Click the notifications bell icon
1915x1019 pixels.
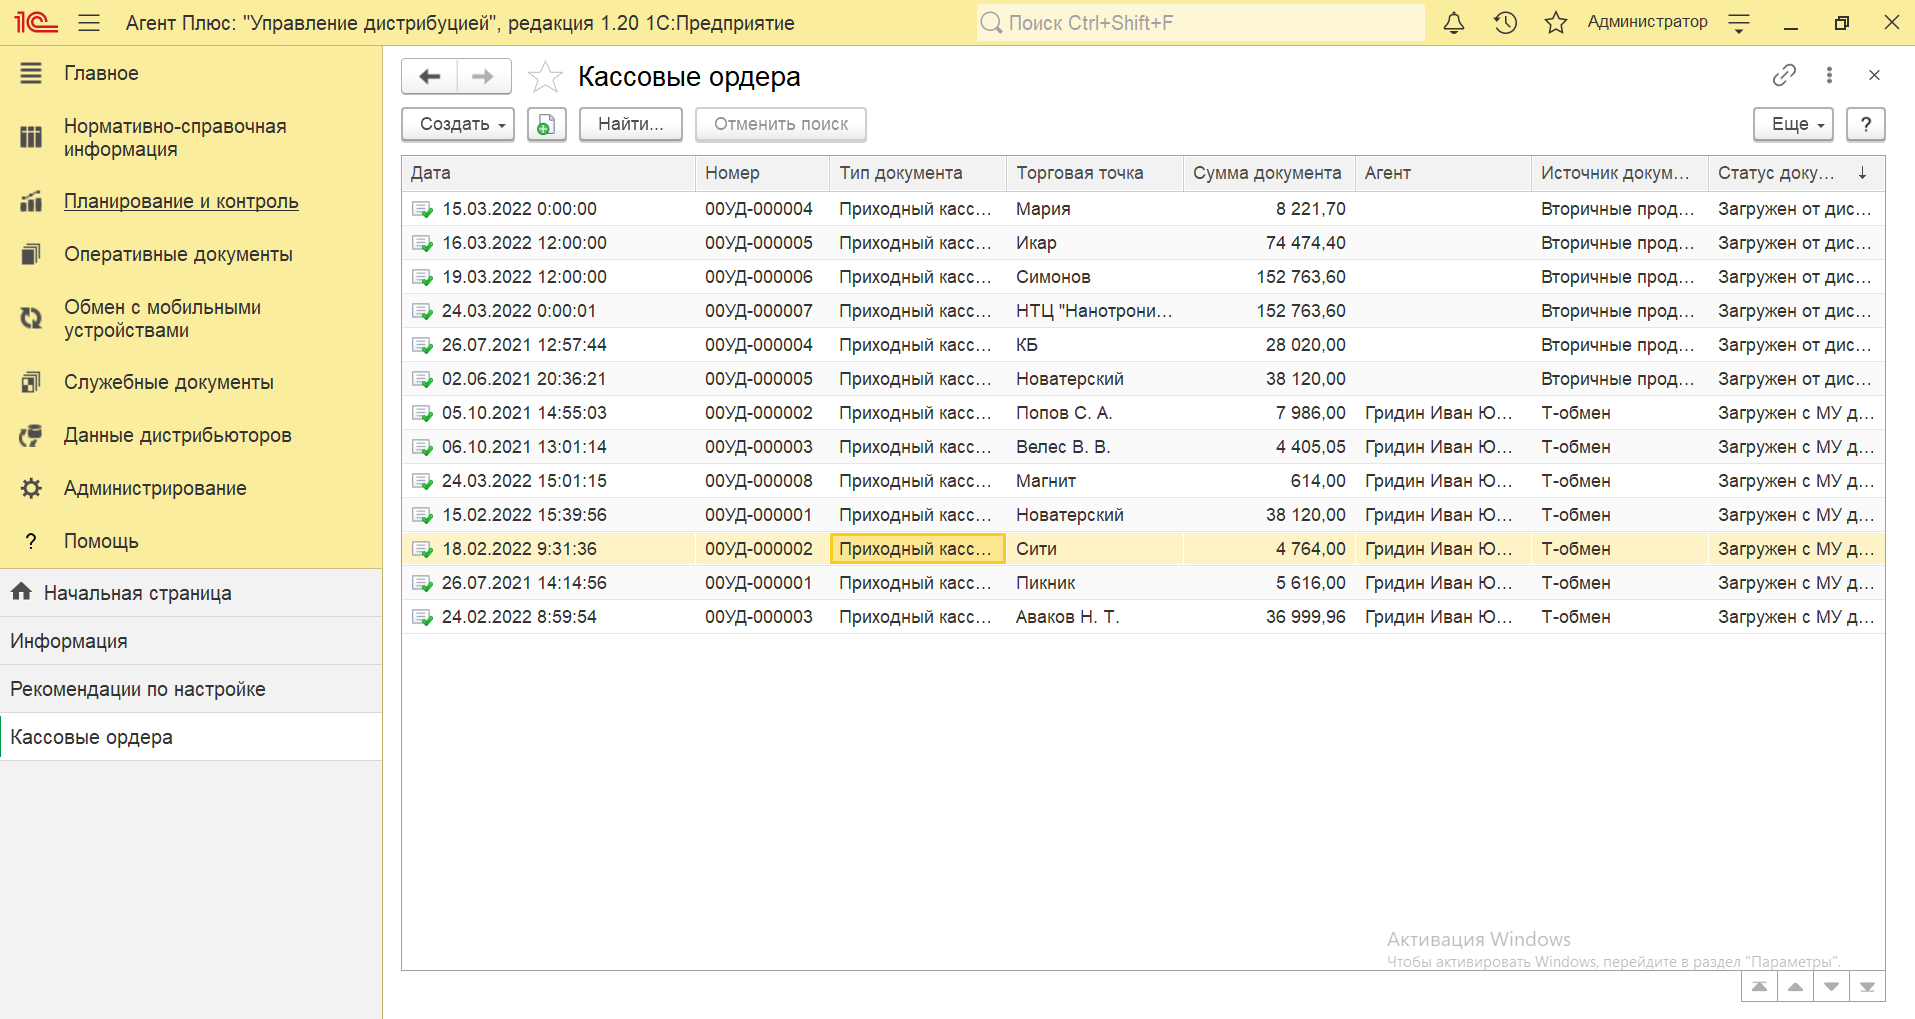pos(1453,23)
